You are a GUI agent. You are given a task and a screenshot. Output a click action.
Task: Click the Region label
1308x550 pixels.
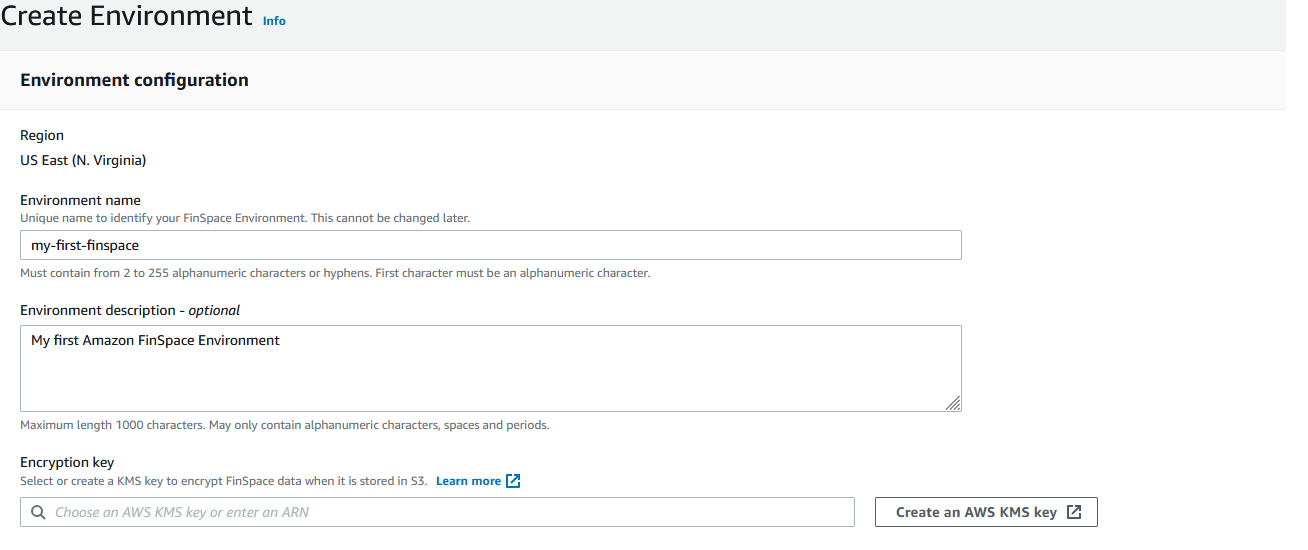42,135
